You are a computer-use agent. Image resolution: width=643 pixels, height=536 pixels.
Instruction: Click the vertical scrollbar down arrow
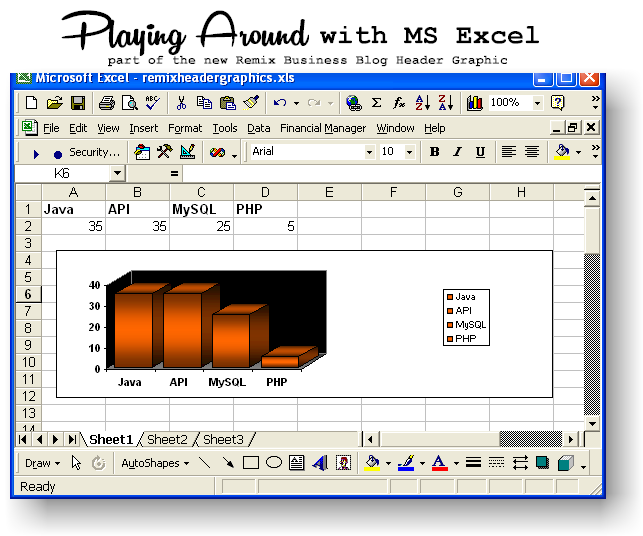pos(592,424)
